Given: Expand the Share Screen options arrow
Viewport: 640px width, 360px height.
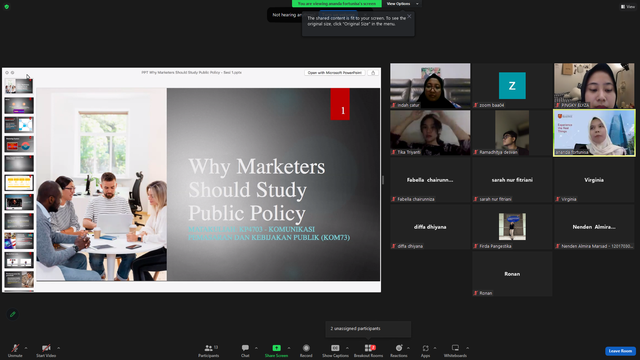Looking at the screenshot, I should click(289, 348).
